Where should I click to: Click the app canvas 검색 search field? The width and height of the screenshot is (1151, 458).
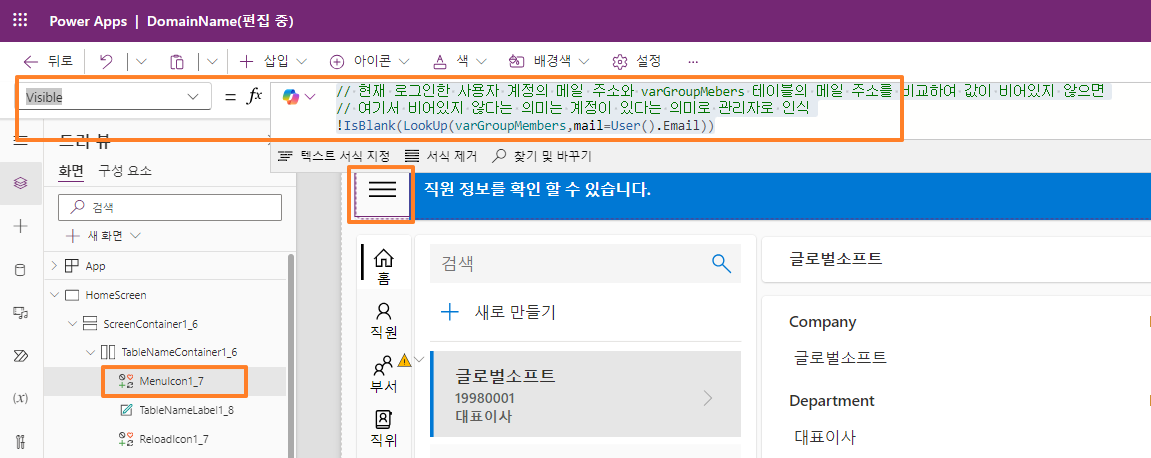click(x=585, y=263)
